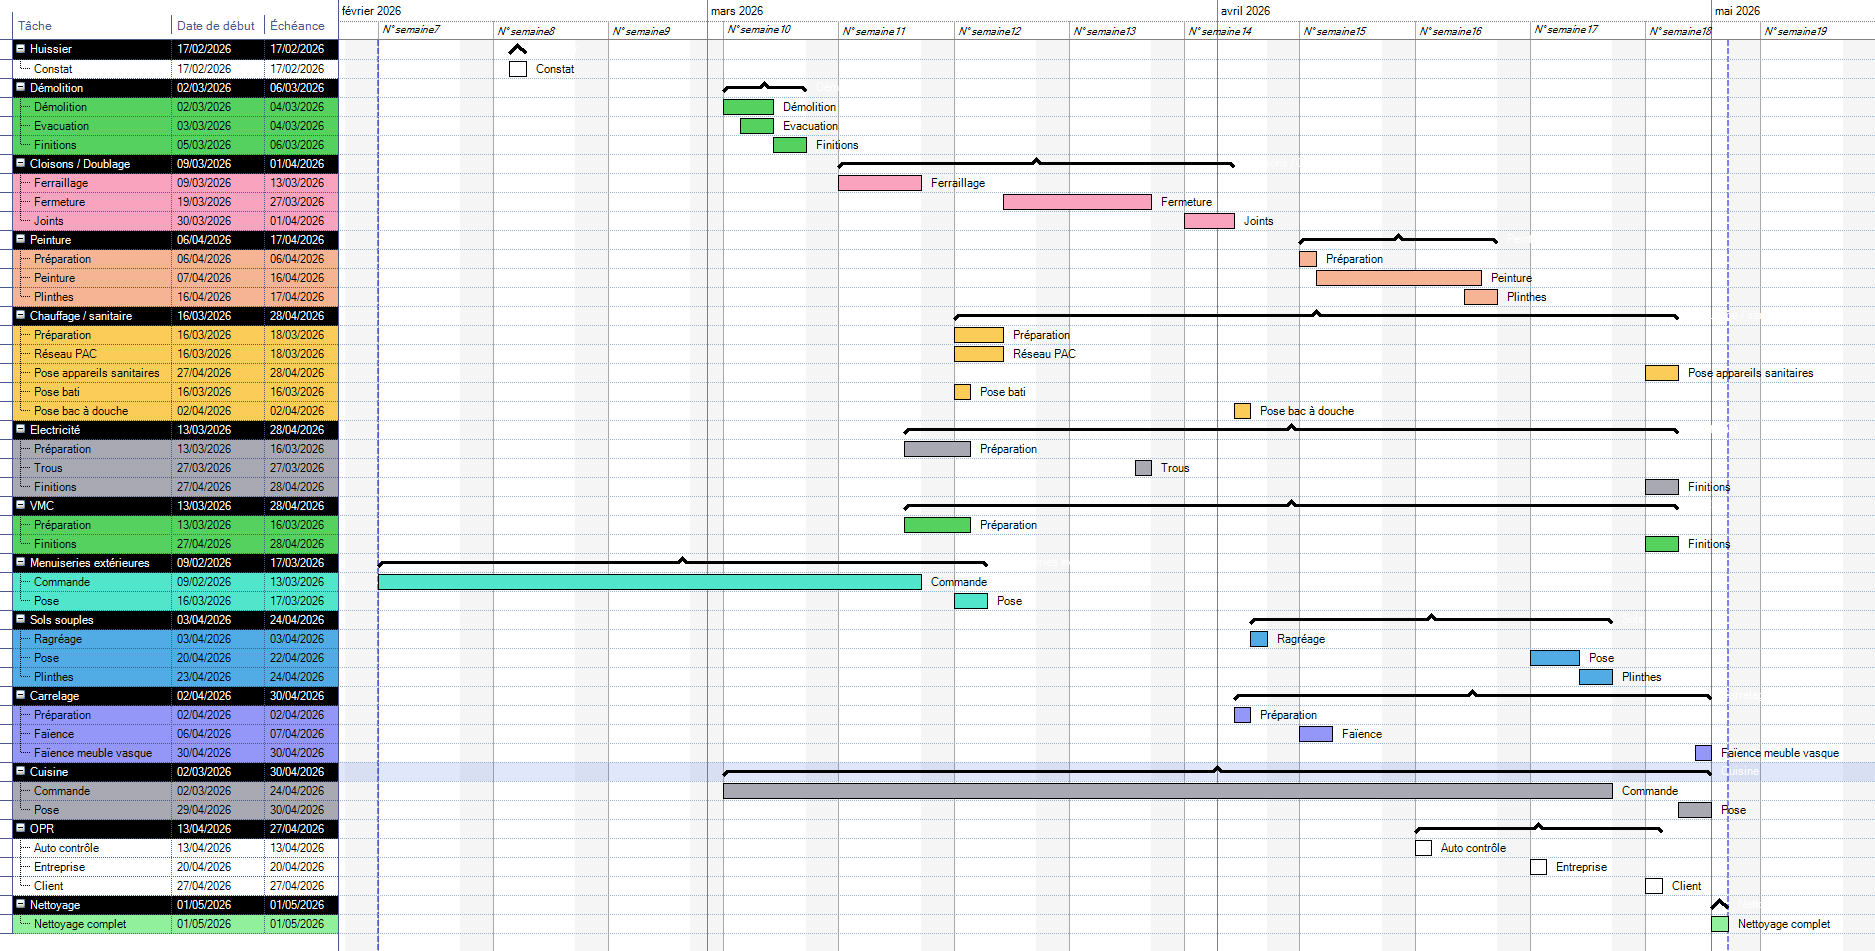1875x951 pixels.
Task: Click the pink Joints gantt bar
Action: pyautogui.click(x=1209, y=221)
